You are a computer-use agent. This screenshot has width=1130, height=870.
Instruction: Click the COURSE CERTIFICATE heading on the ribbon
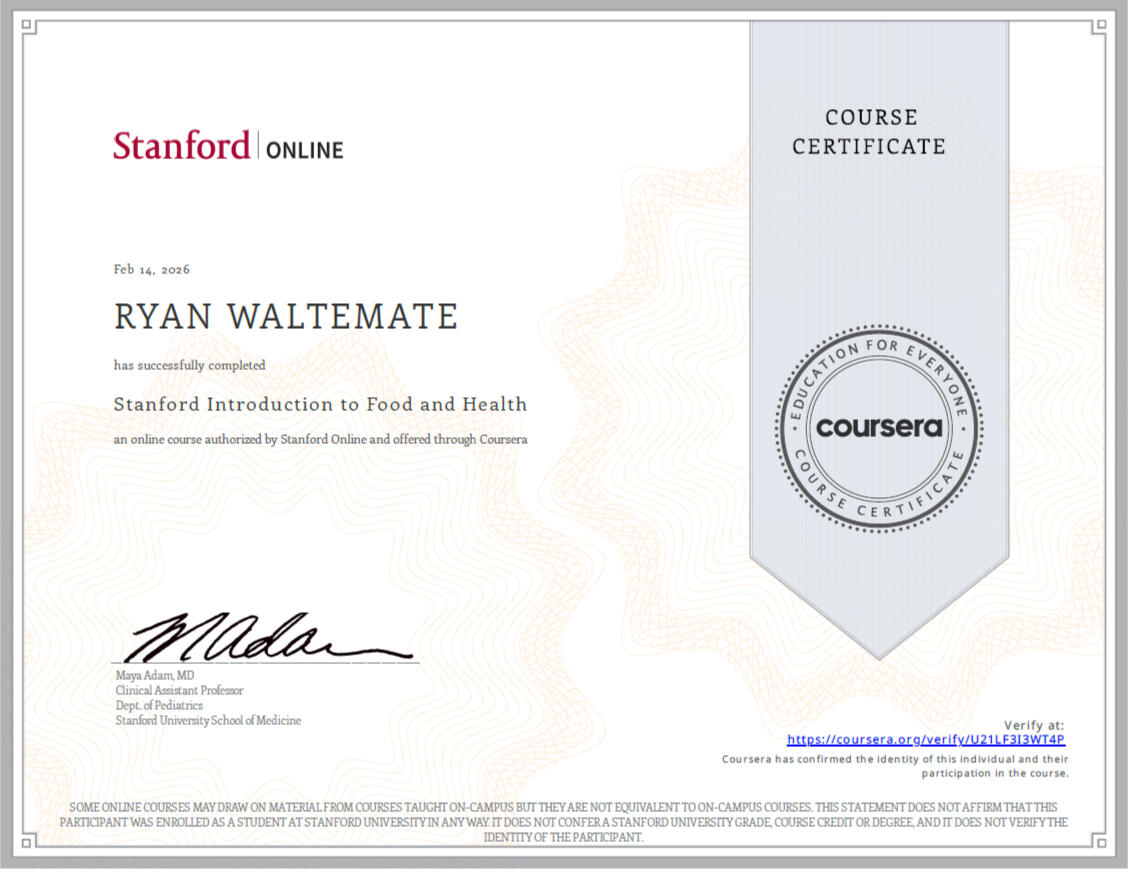pos(869,132)
